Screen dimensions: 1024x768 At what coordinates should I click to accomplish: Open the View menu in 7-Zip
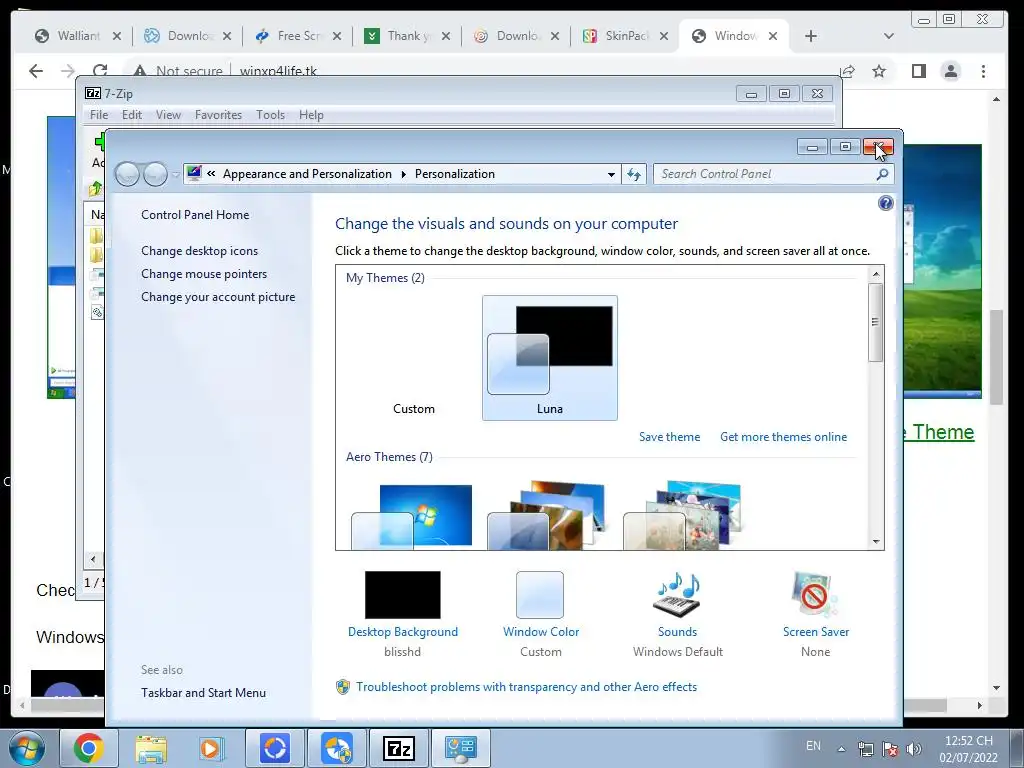point(168,115)
